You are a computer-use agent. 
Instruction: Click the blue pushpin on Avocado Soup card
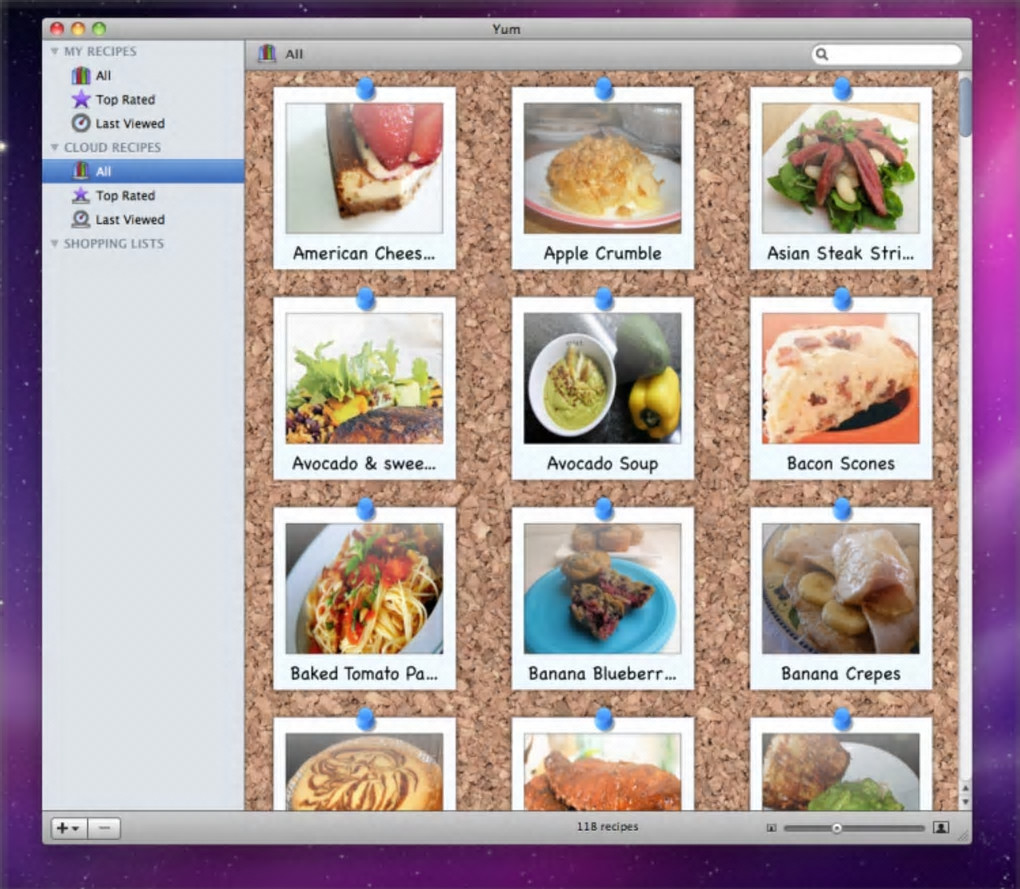604,299
